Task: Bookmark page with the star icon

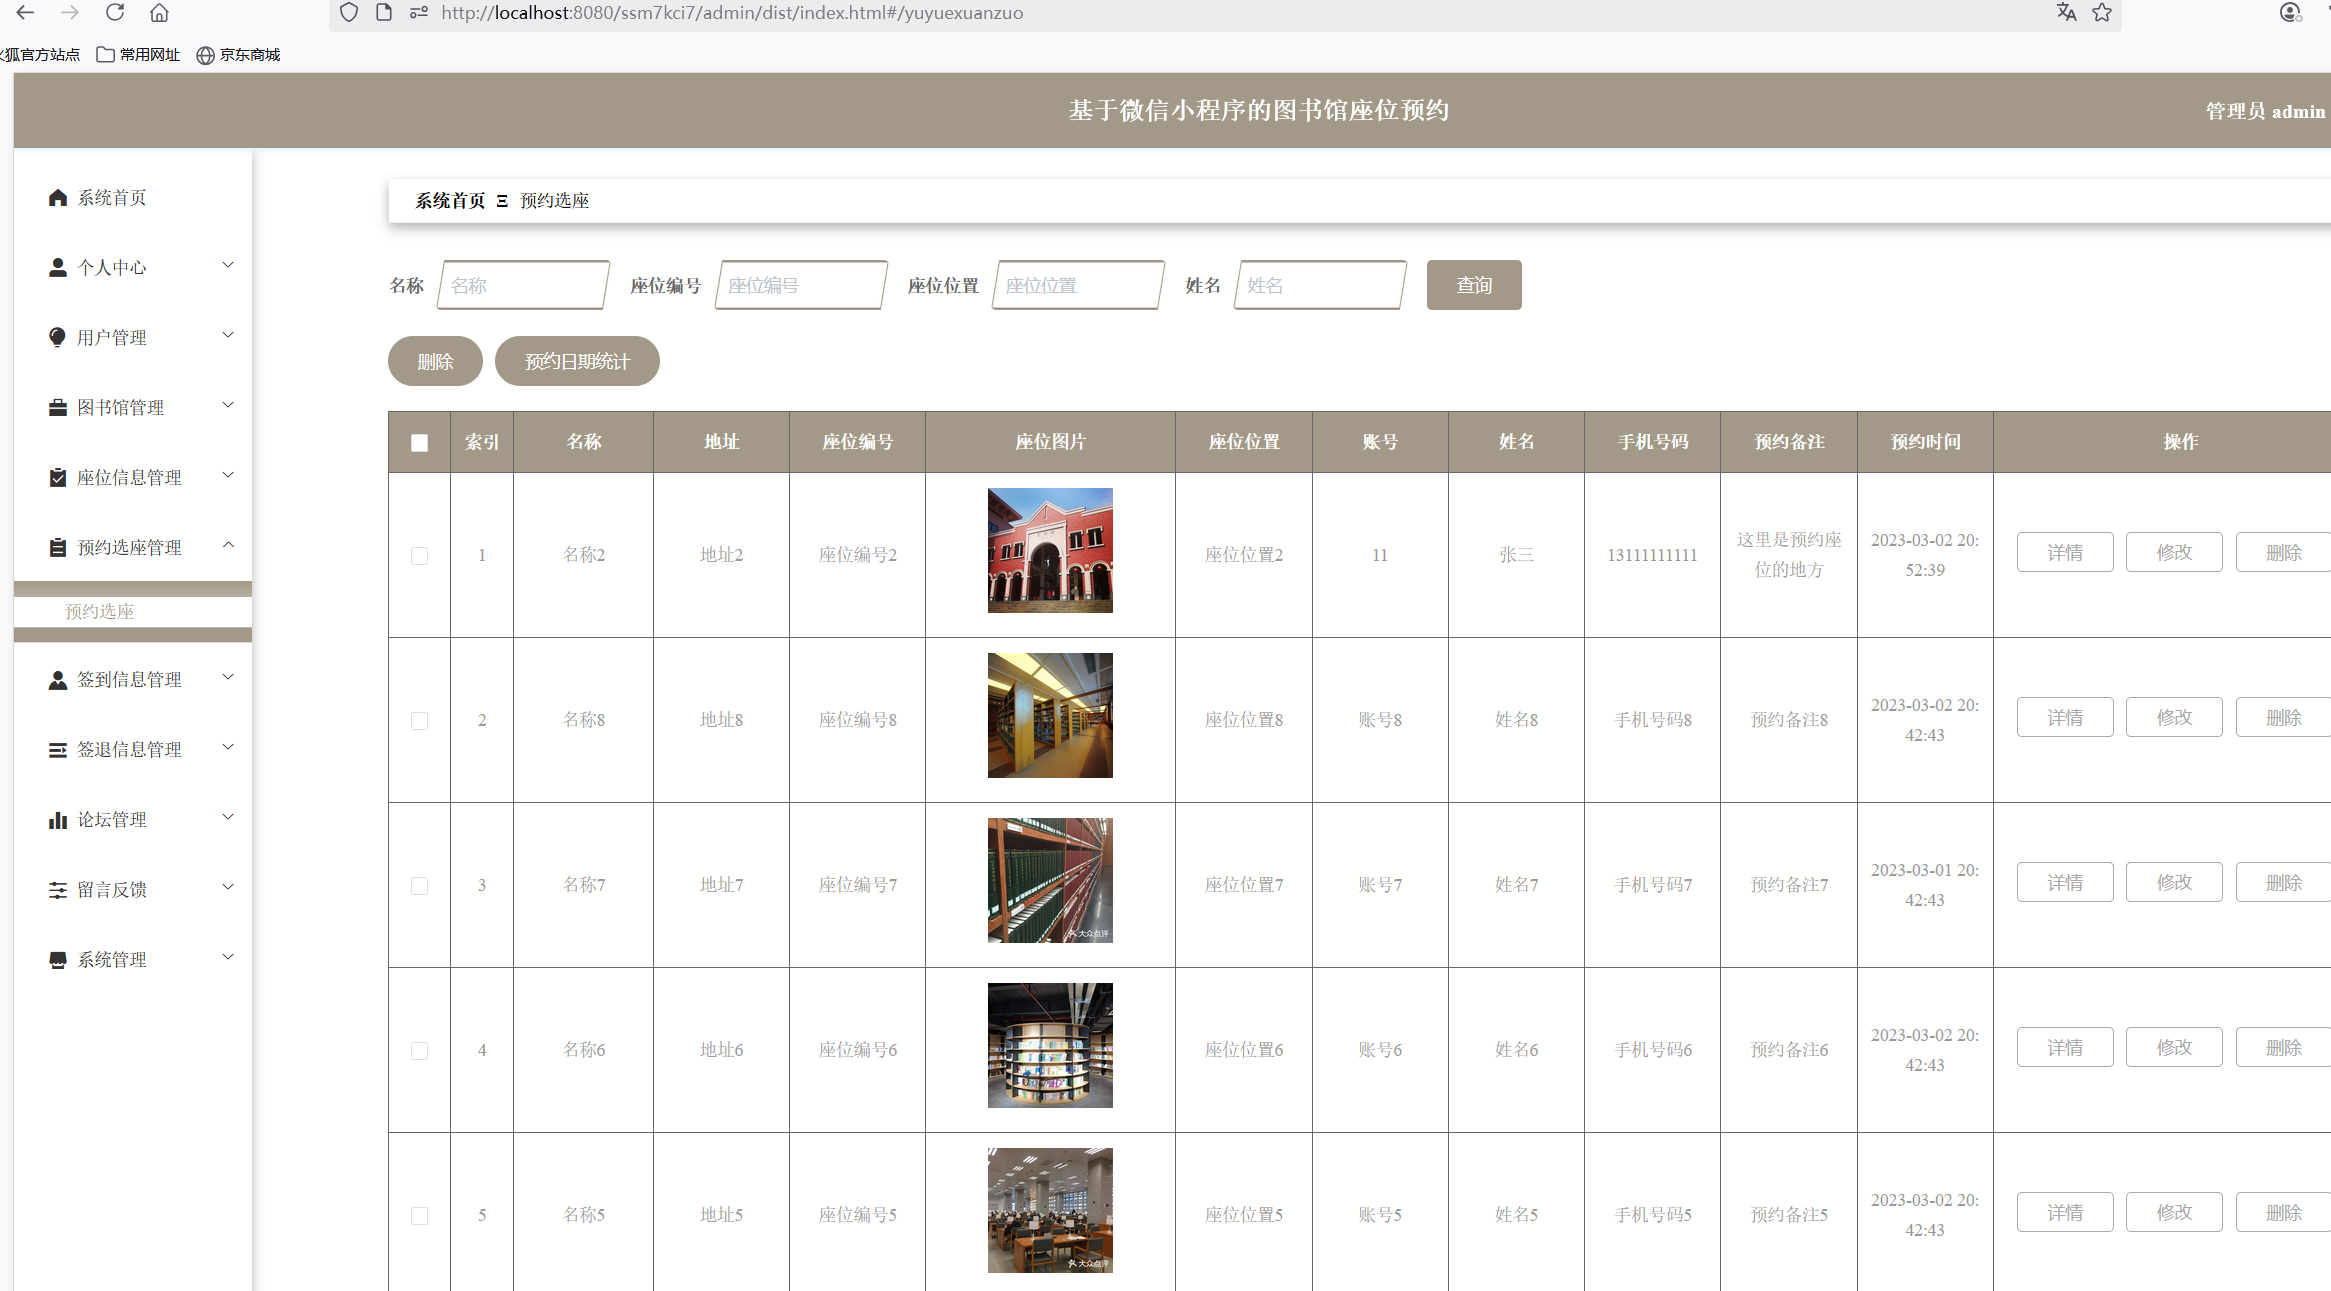Action: pyautogui.click(x=2102, y=13)
